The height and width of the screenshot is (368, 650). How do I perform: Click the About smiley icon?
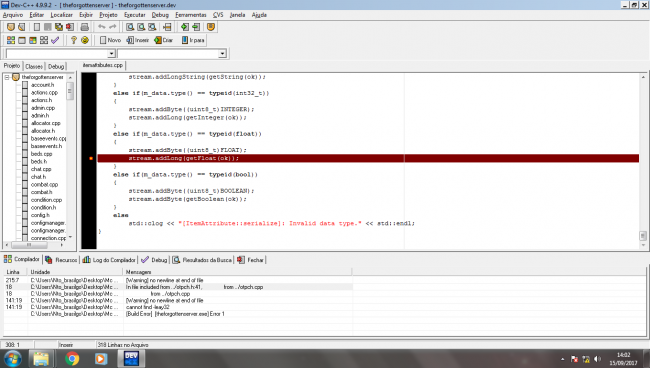pos(85,40)
